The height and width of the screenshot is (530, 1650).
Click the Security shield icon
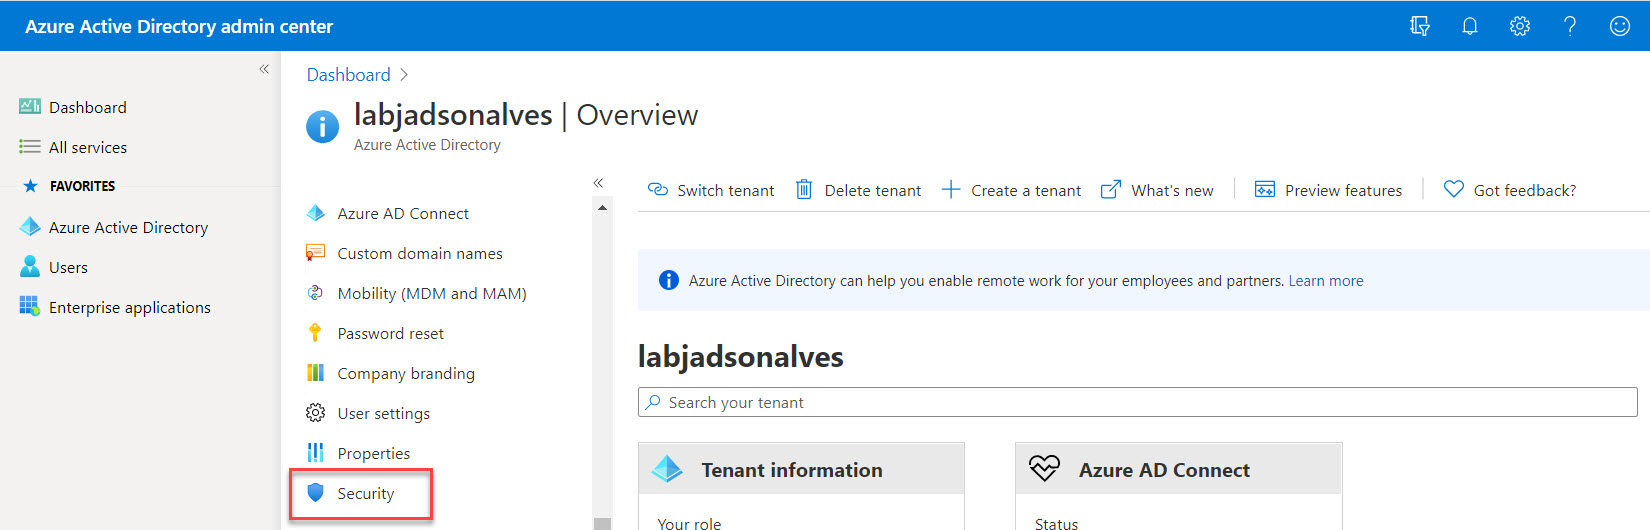315,493
